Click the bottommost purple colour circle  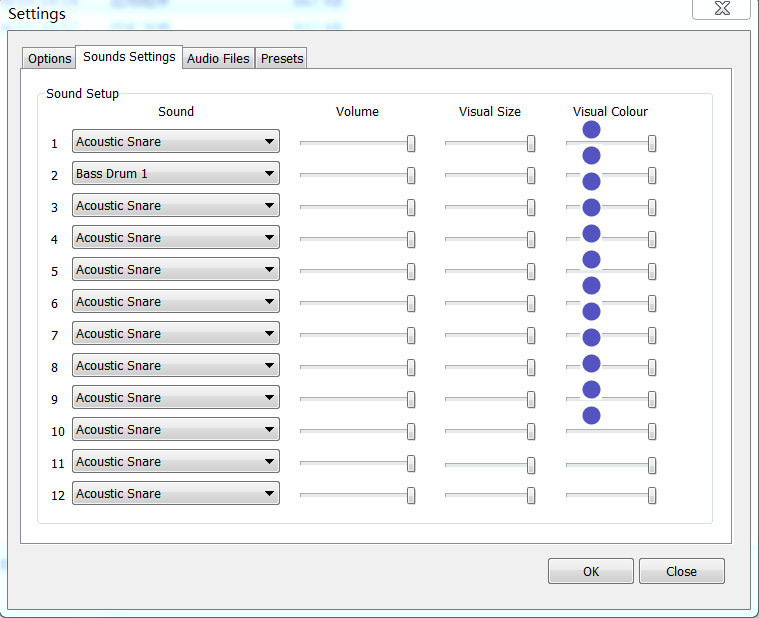tap(591, 415)
